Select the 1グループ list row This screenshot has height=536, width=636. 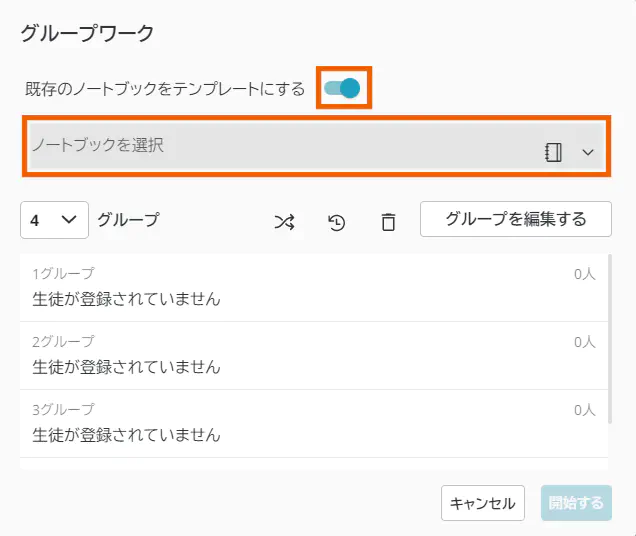[x=300, y=287]
